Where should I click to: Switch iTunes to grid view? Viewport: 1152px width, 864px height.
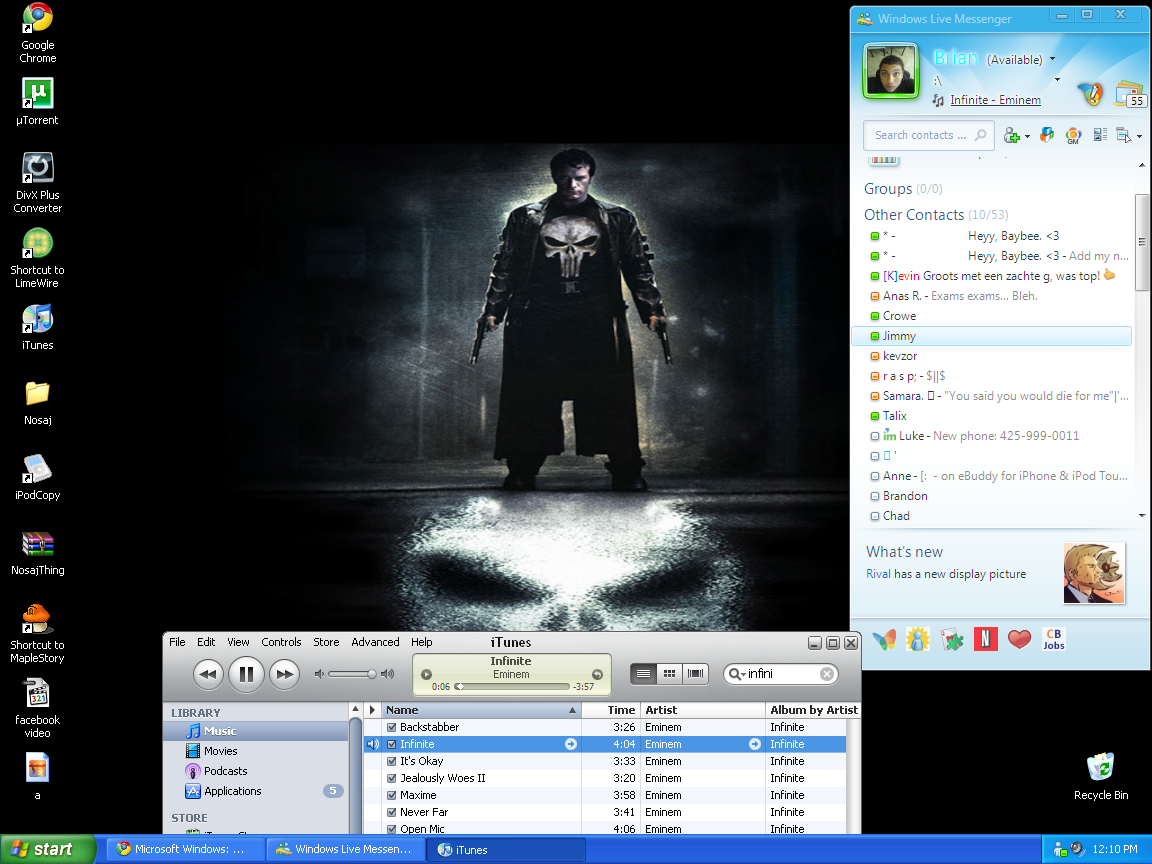[x=669, y=674]
